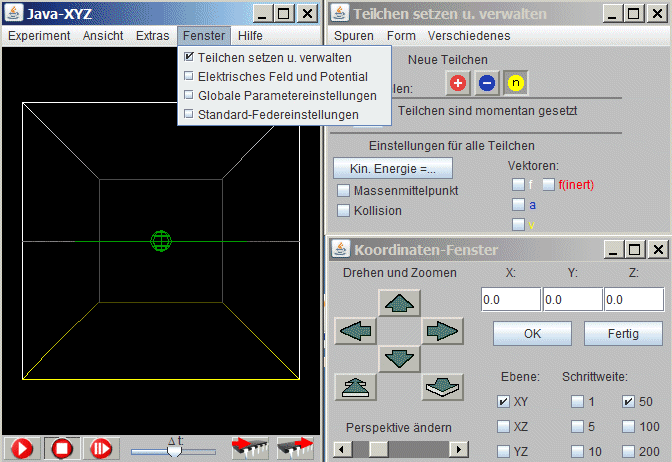Enable the Massenmittelpunkt checkbox
672x462 pixels.
(343, 190)
